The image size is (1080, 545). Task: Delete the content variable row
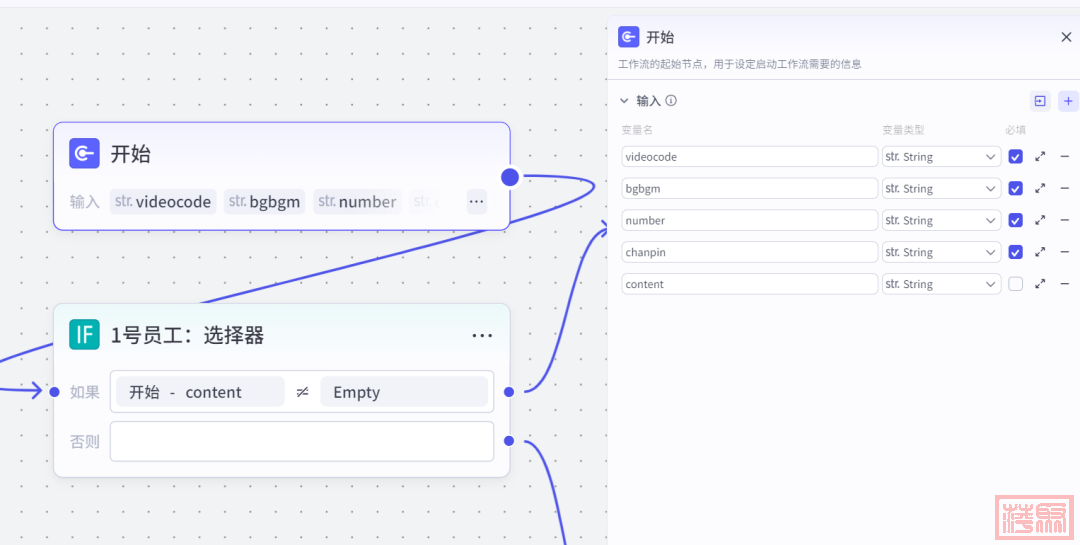pyautogui.click(x=1064, y=284)
